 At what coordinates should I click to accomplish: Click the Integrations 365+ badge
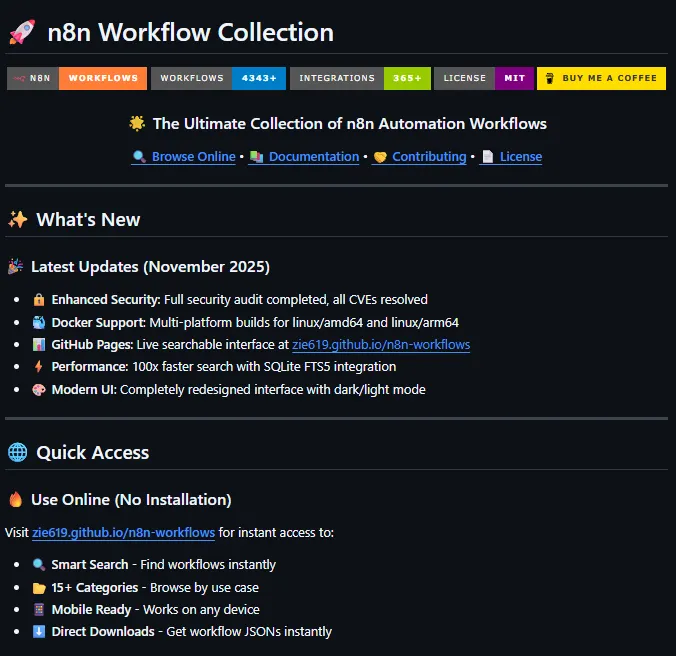[x=360, y=78]
